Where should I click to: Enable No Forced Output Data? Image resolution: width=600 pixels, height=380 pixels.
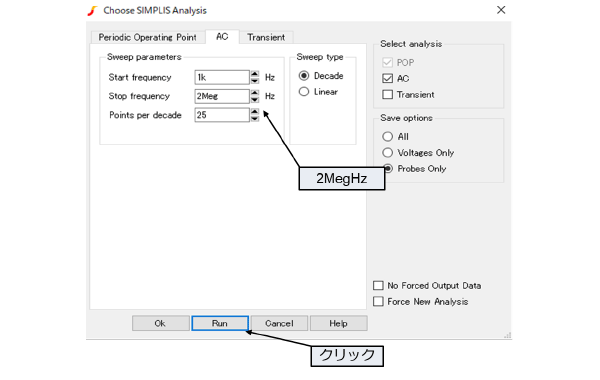point(378,285)
